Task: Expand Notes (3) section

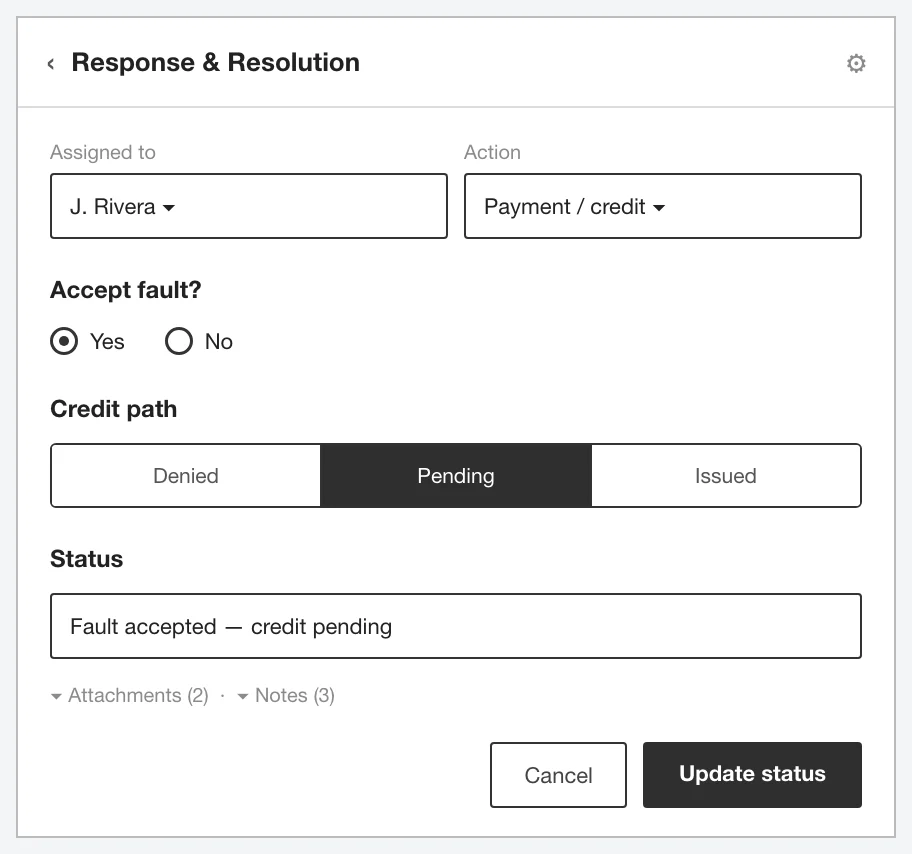Action: pos(286,695)
